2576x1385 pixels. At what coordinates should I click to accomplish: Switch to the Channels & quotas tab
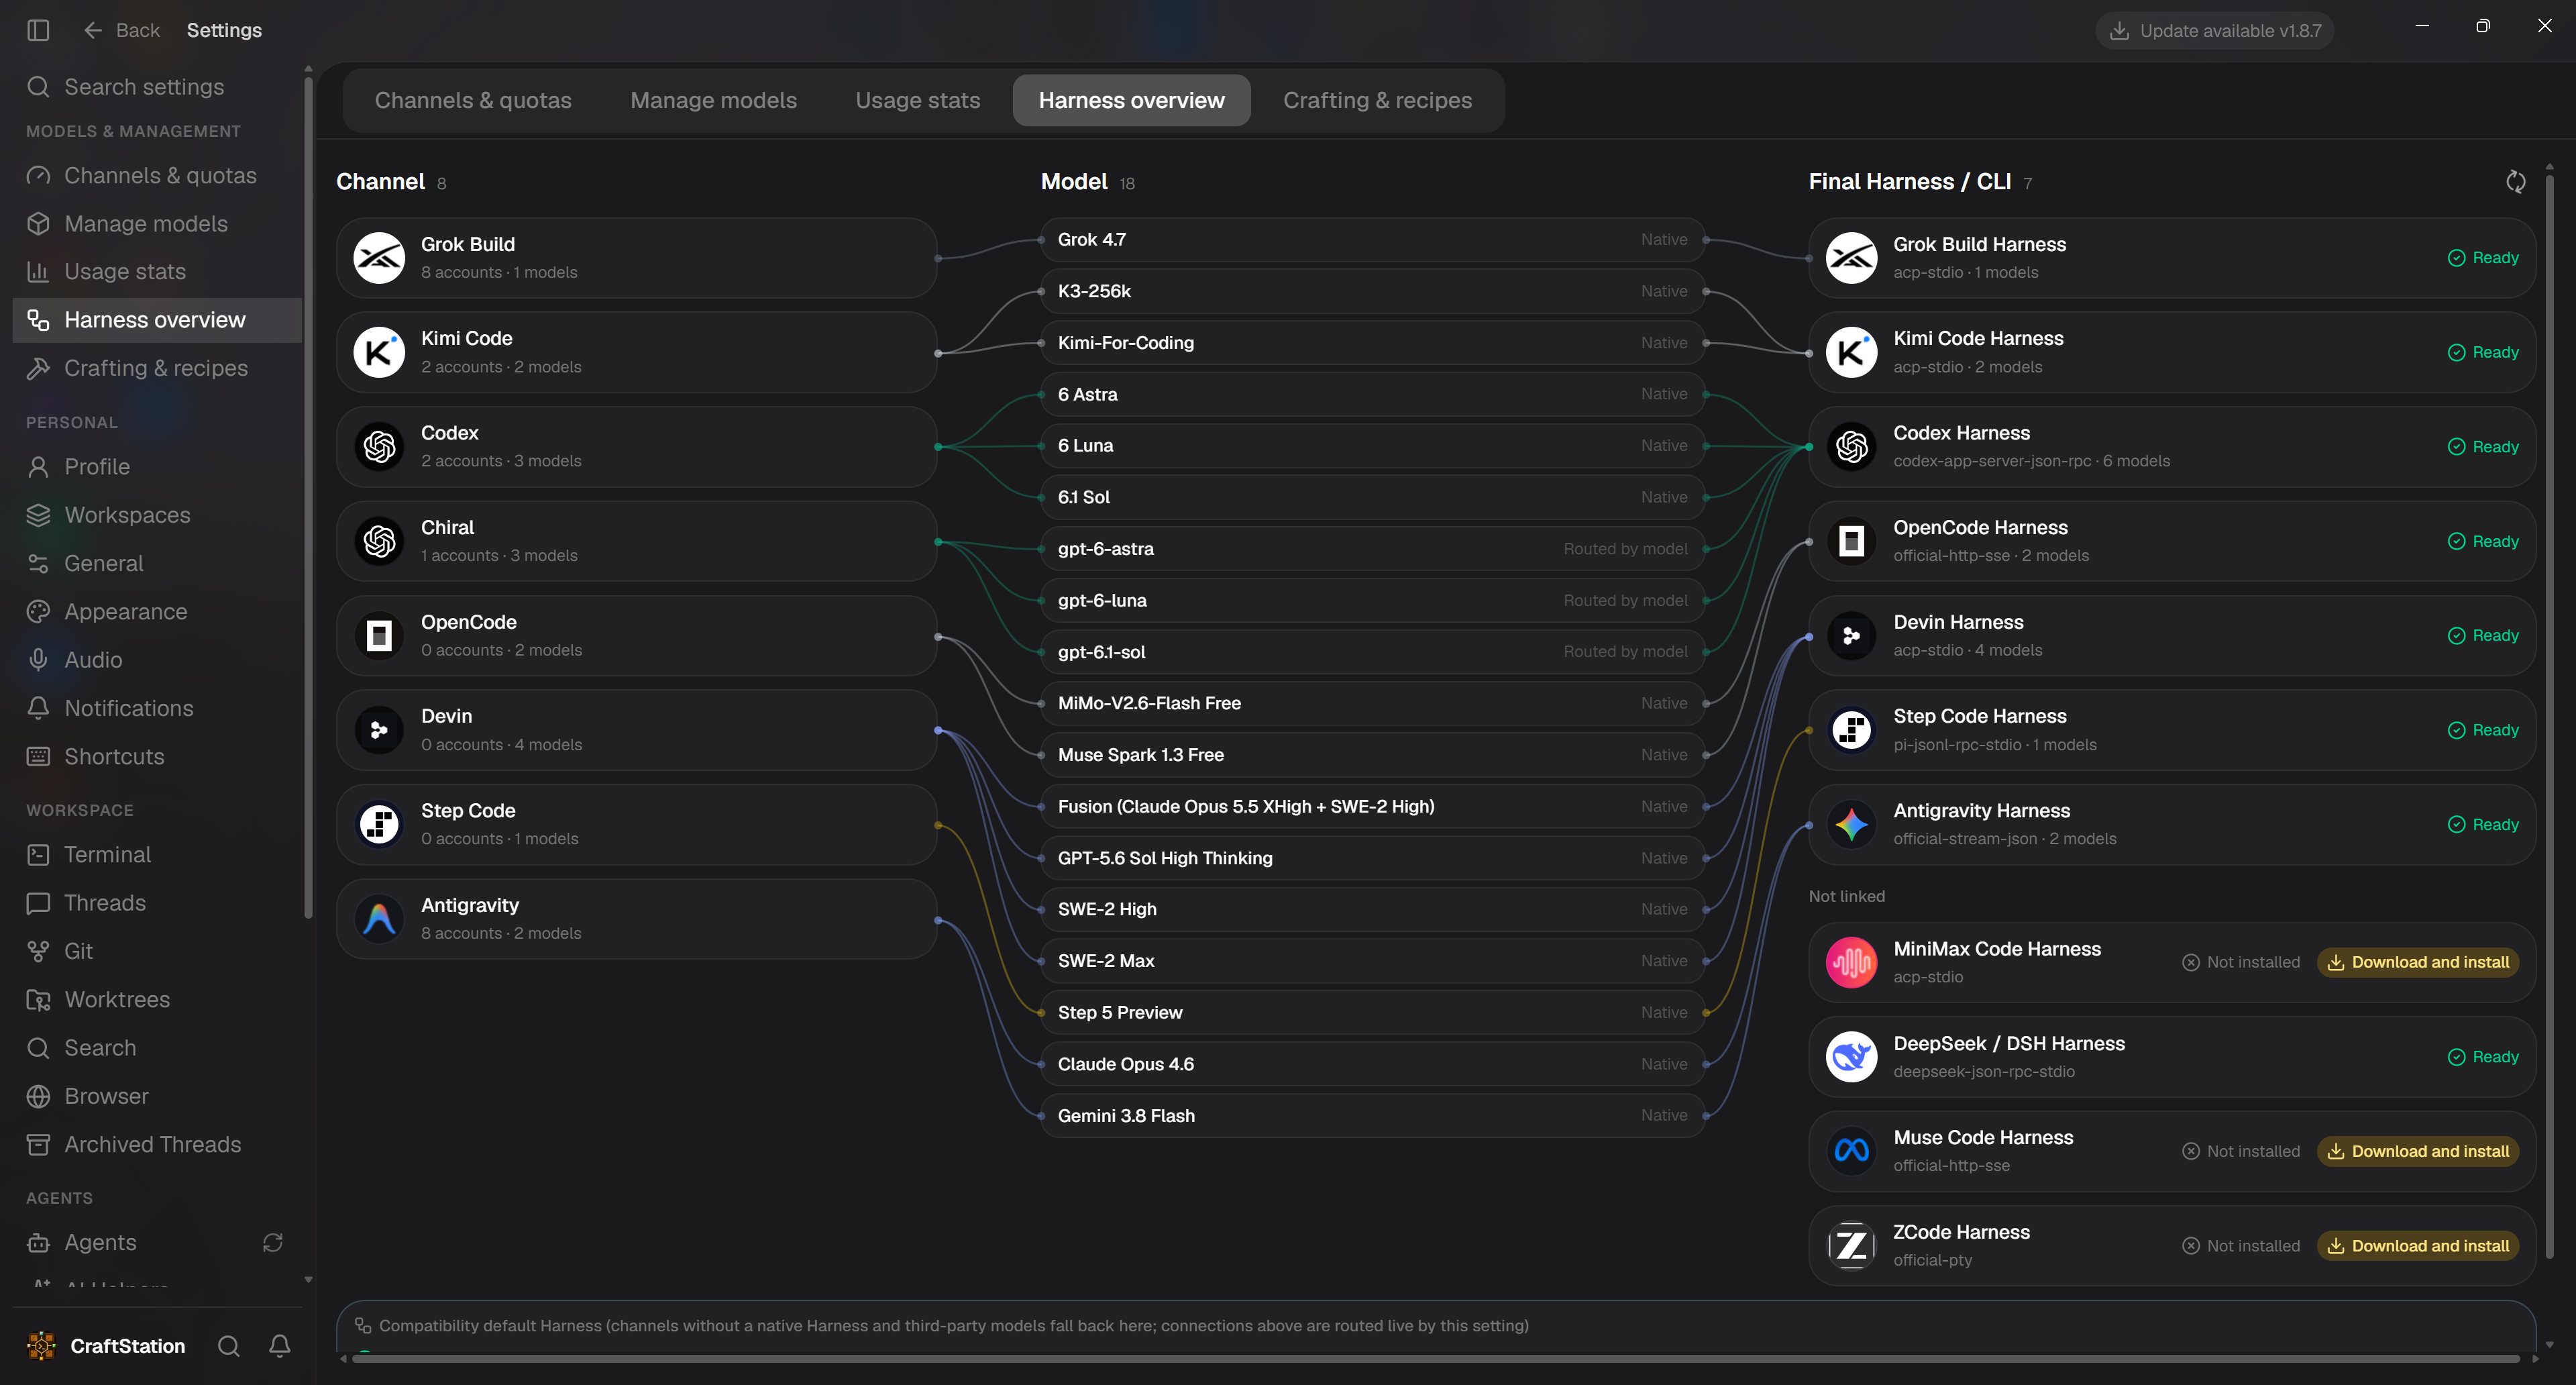pyautogui.click(x=473, y=100)
